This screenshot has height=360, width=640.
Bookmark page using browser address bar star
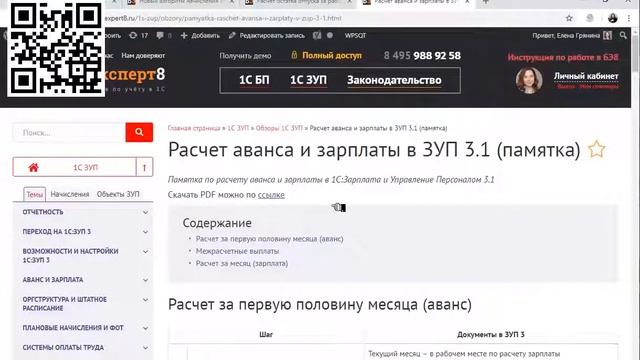(x=569, y=18)
